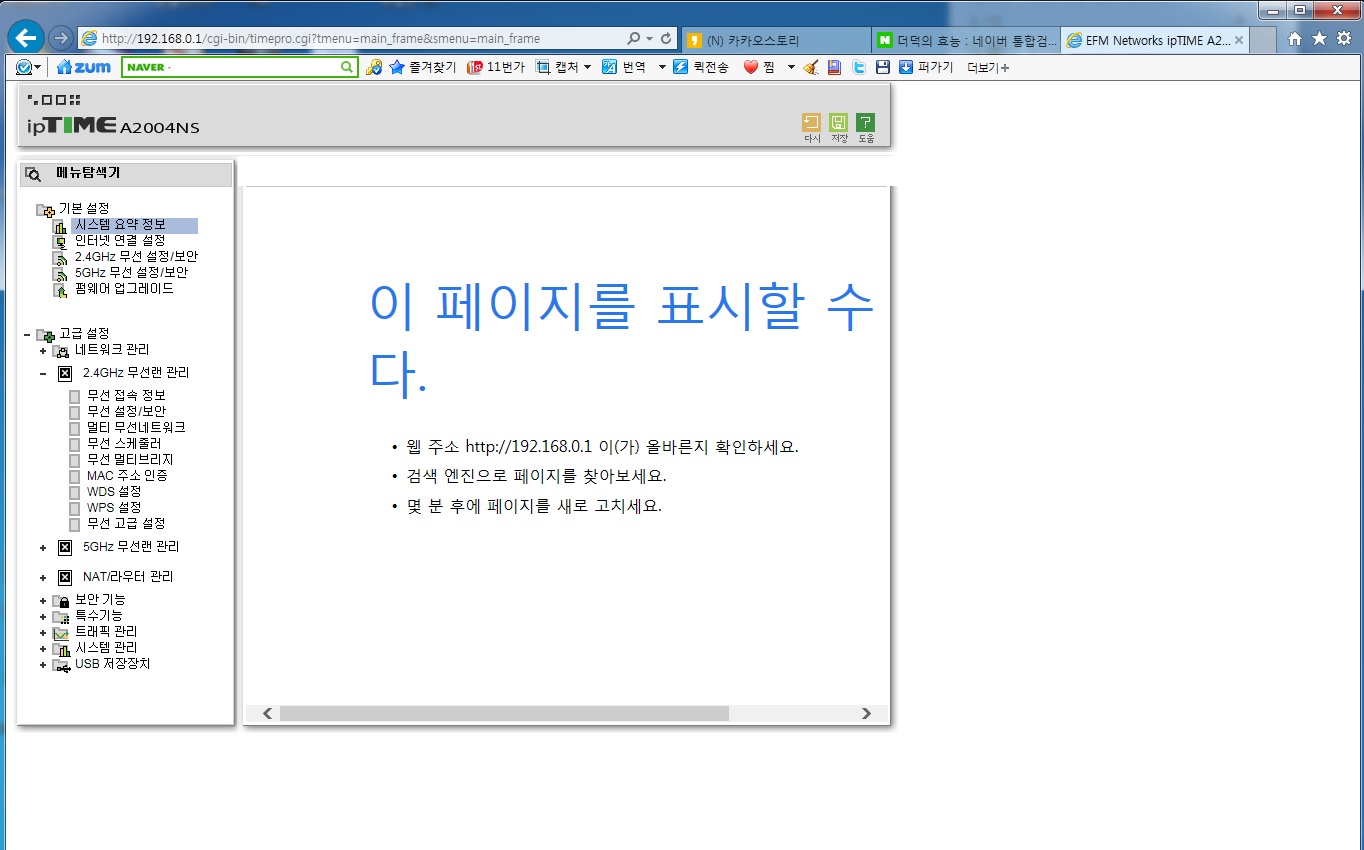Expand the NAT/라우터 관리 node
Image resolution: width=1364 pixels, height=850 pixels.
tap(43, 578)
